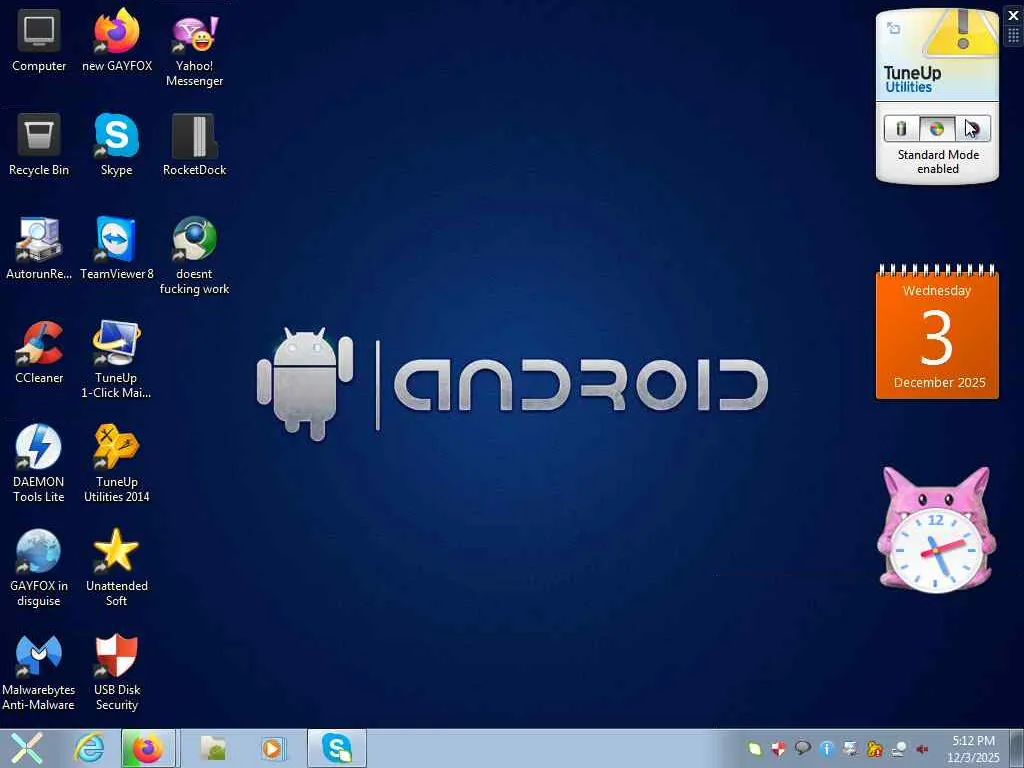Screen dimensions: 1024x768
Task: Open the DAEMON Tools Lite shortcut
Action: (39, 464)
